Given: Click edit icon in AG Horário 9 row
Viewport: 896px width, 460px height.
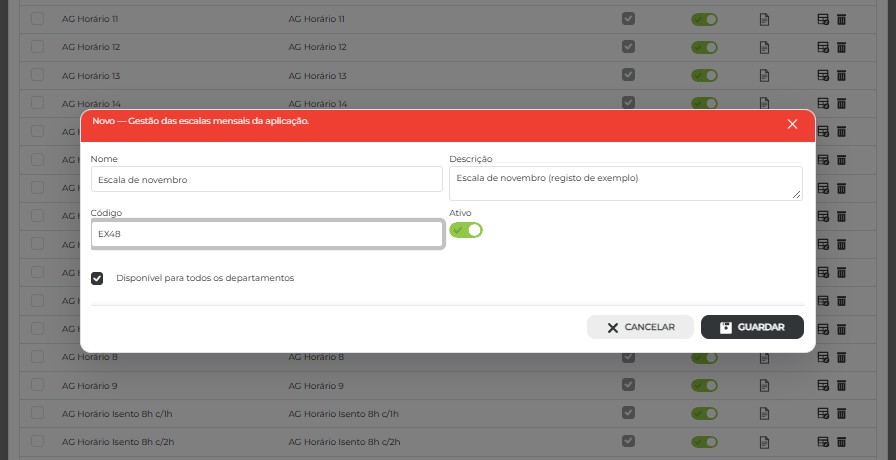Looking at the screenshot, I should point(823,386).
